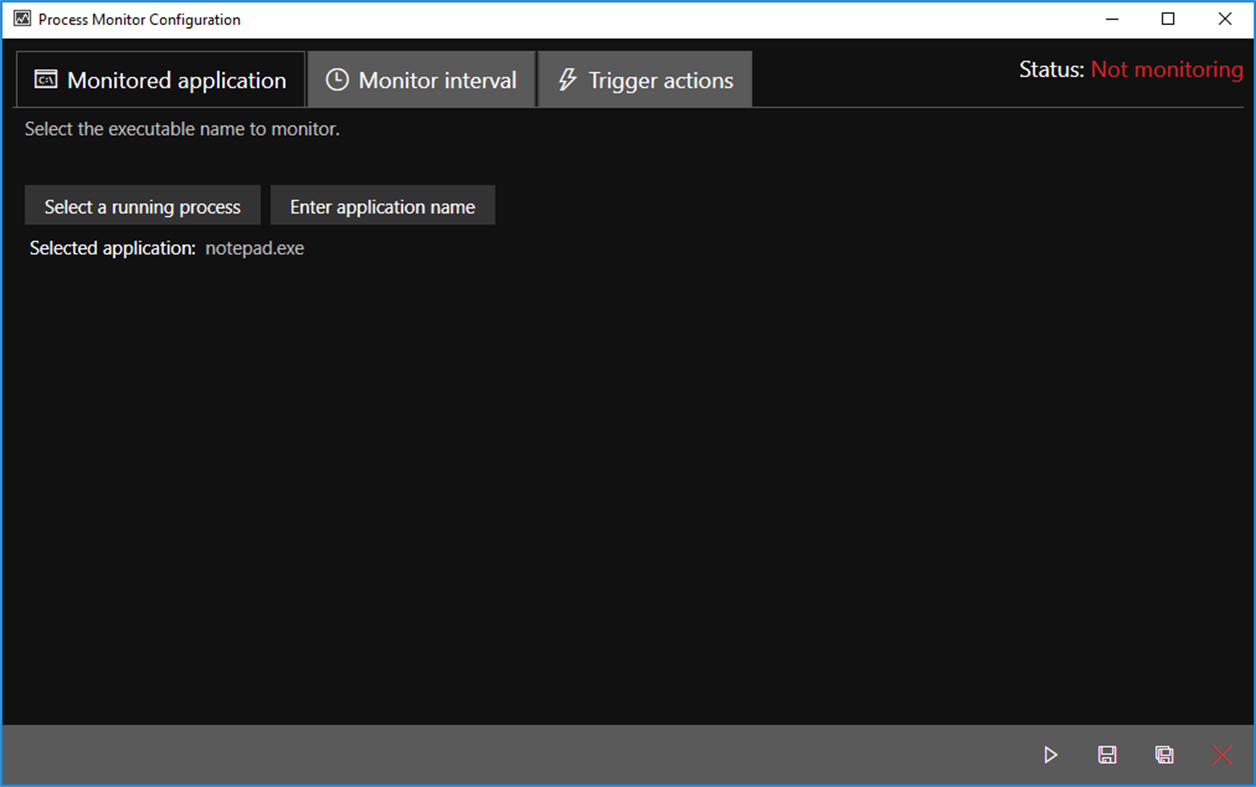Click the Enter application name button
This screenshot has height=787, width=1256.
point(382,206)
